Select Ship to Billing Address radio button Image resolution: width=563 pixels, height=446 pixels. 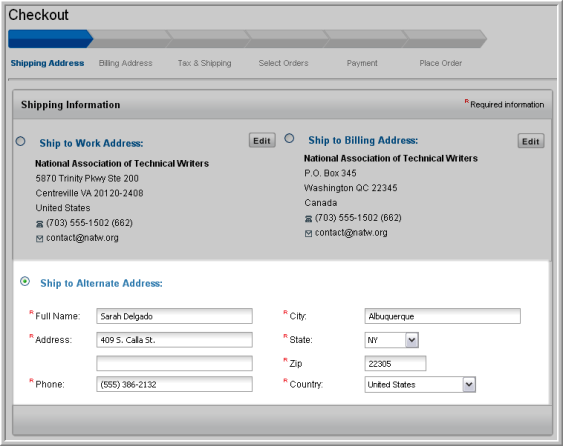[289, 138]
